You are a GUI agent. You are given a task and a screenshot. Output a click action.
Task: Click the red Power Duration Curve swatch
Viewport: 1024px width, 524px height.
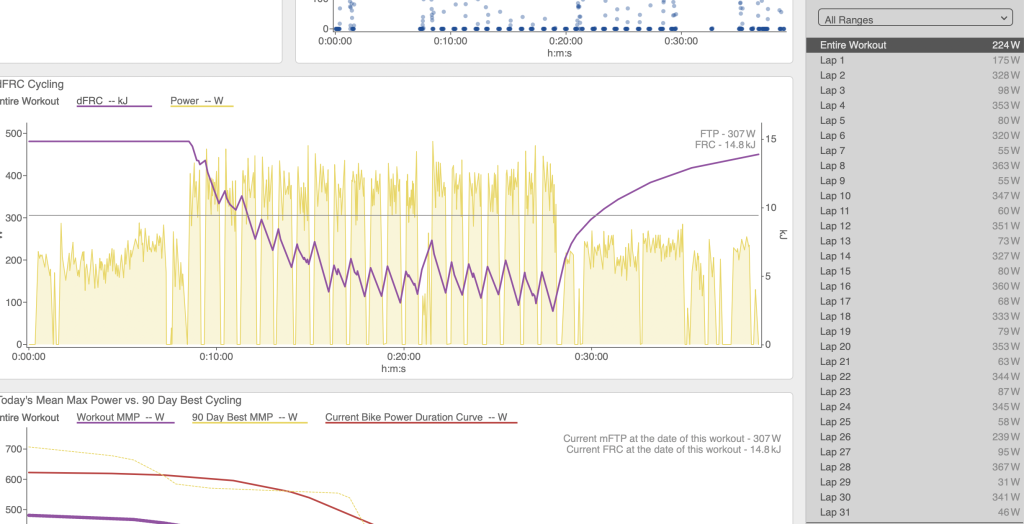point(421,423)
